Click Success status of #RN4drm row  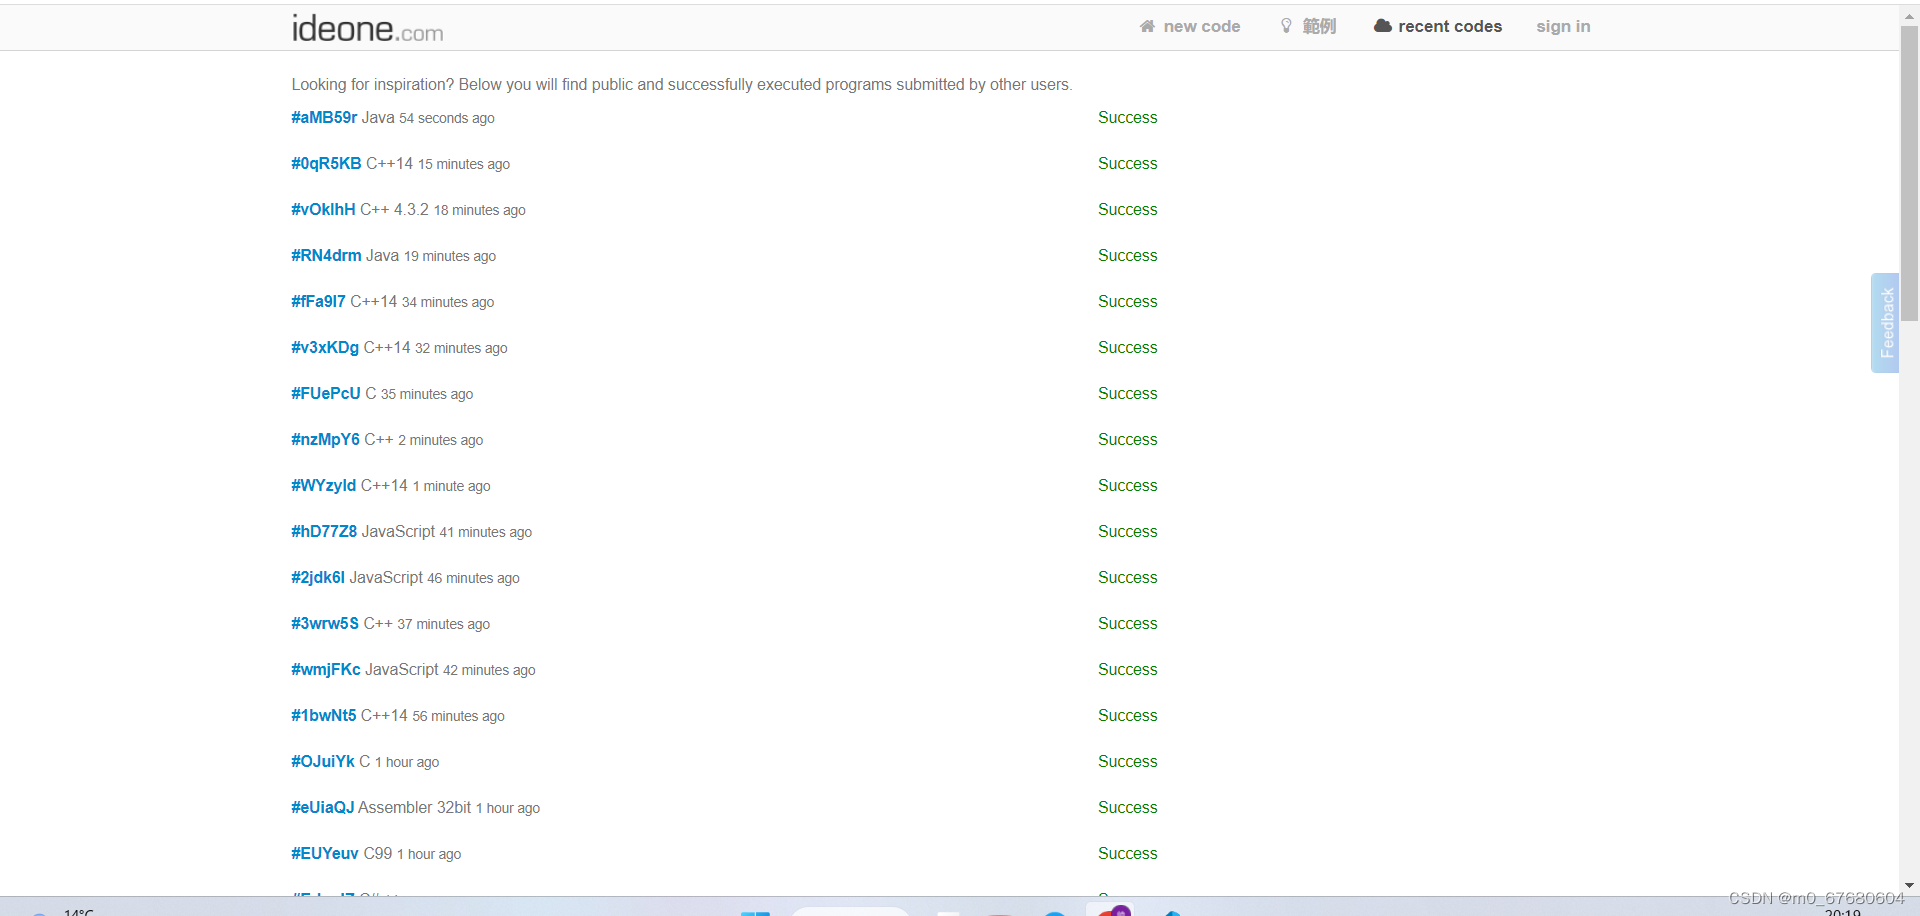click(1127, 255)
